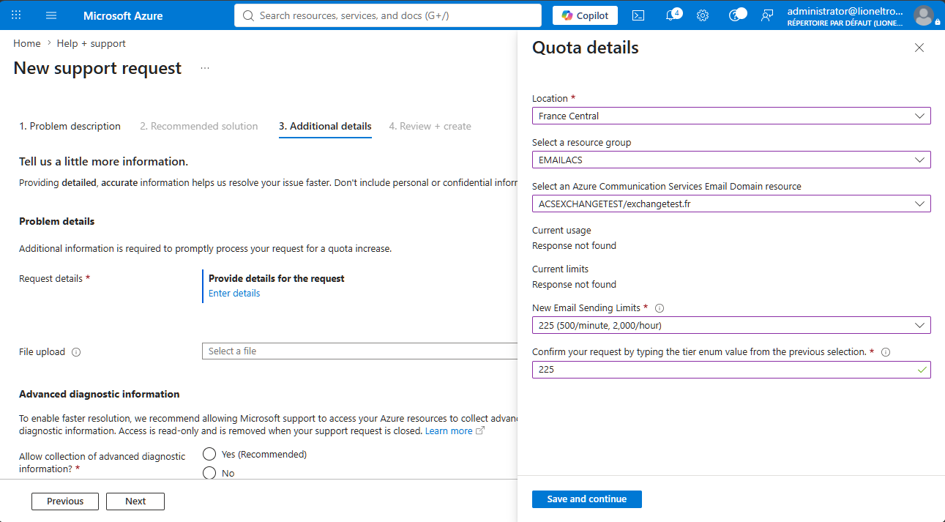The width and height of the screenshot is (945, 522).
Task: Click the info icon beside File upload
Action: point(76,352)
